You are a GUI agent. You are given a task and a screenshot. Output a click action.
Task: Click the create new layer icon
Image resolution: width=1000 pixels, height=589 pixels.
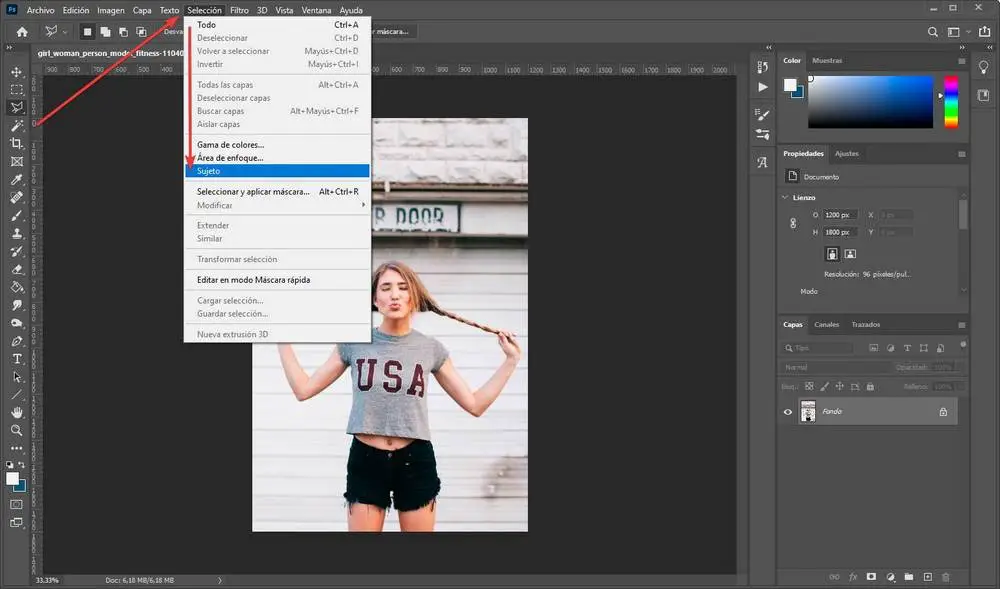(x=928, y=577)
